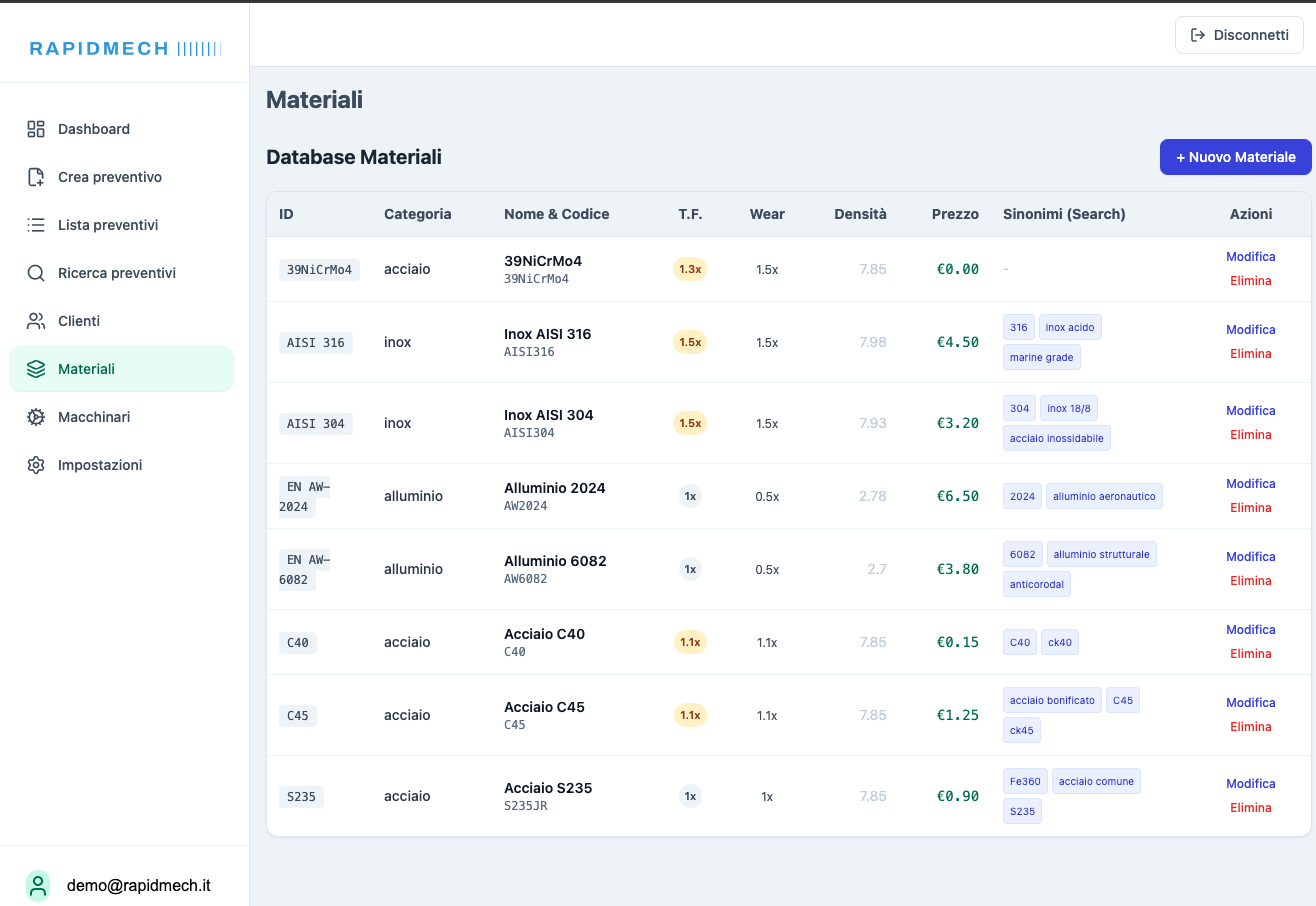Click the 'marine grade' synonym tag
The image size is (1316, 906).
[x=1041, y=357]
